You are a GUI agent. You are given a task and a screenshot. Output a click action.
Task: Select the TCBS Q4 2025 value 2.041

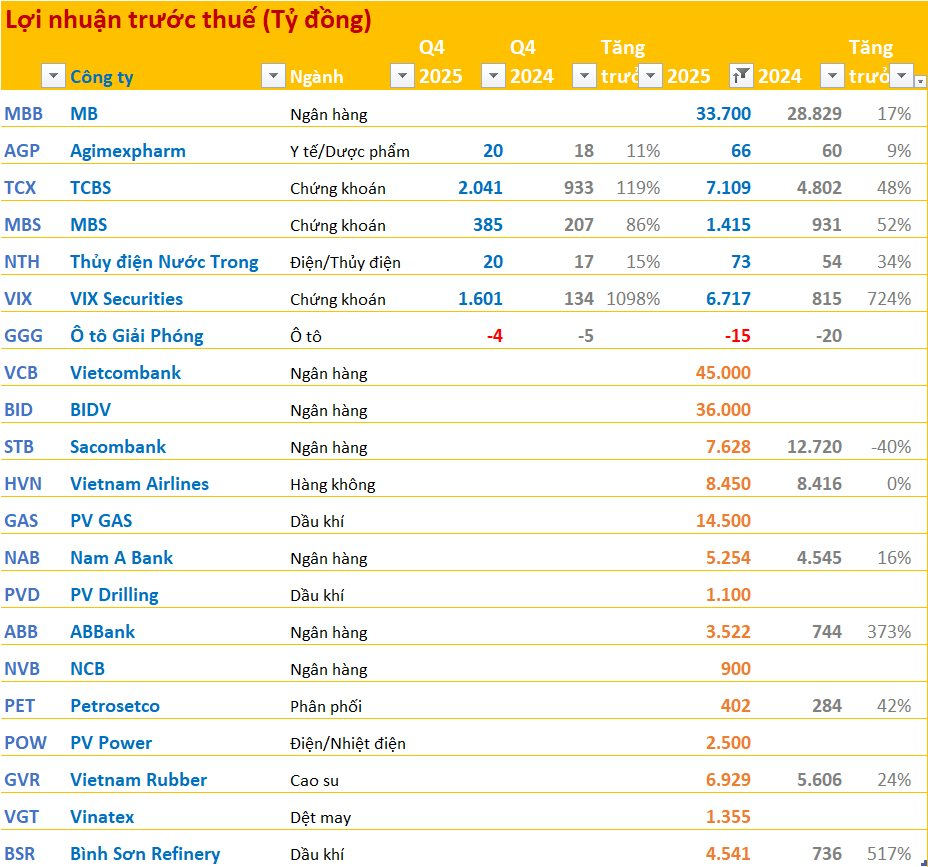point(479,188)
